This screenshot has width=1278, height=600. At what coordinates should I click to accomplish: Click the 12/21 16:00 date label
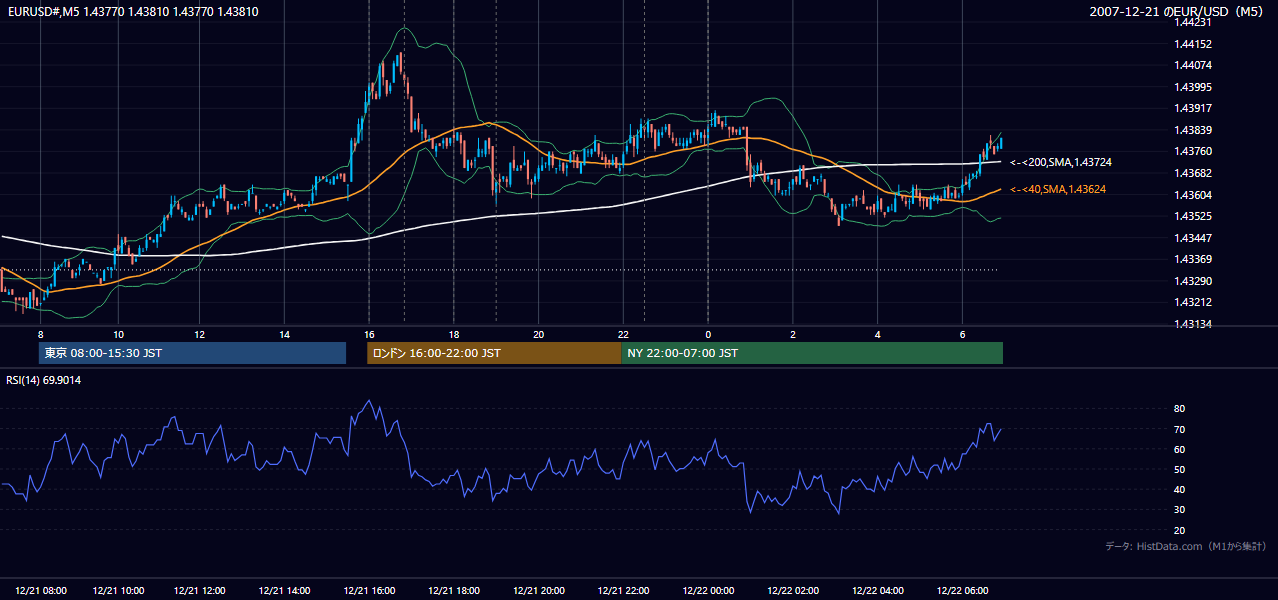pos(369,590)
